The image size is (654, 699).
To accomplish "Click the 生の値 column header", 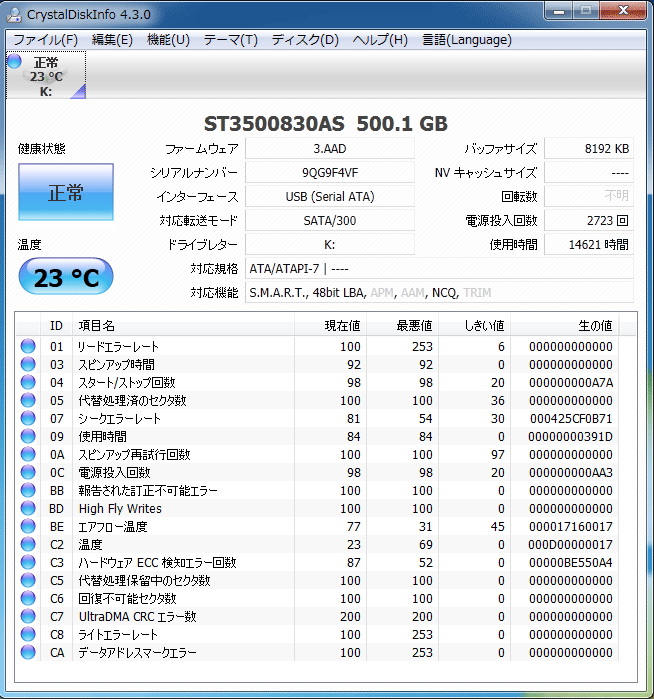I will click(x=564, y=325).
